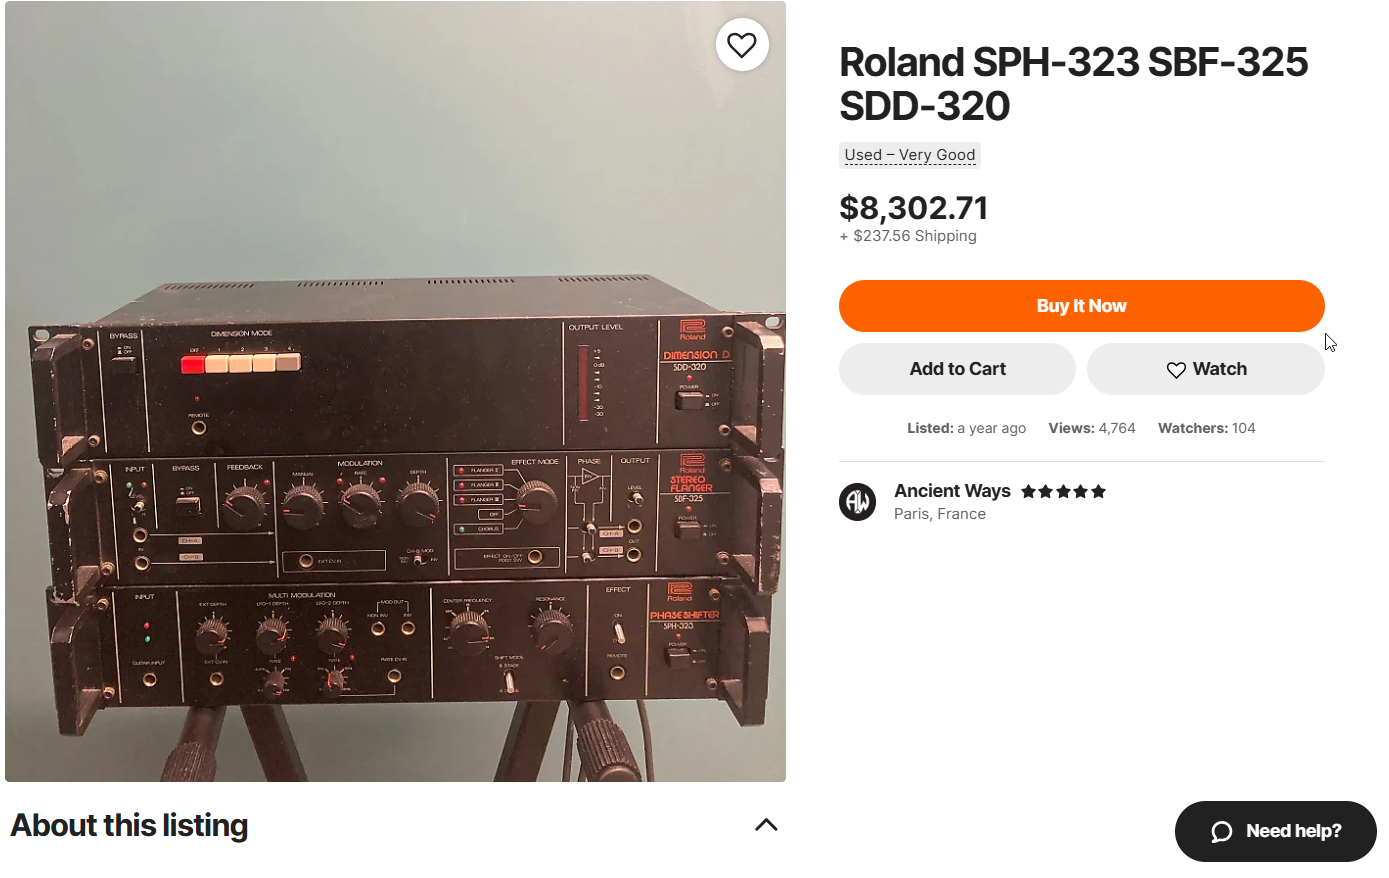Open the Ancient Ways shop link
This screenshot has width=1389, height=878.
(952, 491)
